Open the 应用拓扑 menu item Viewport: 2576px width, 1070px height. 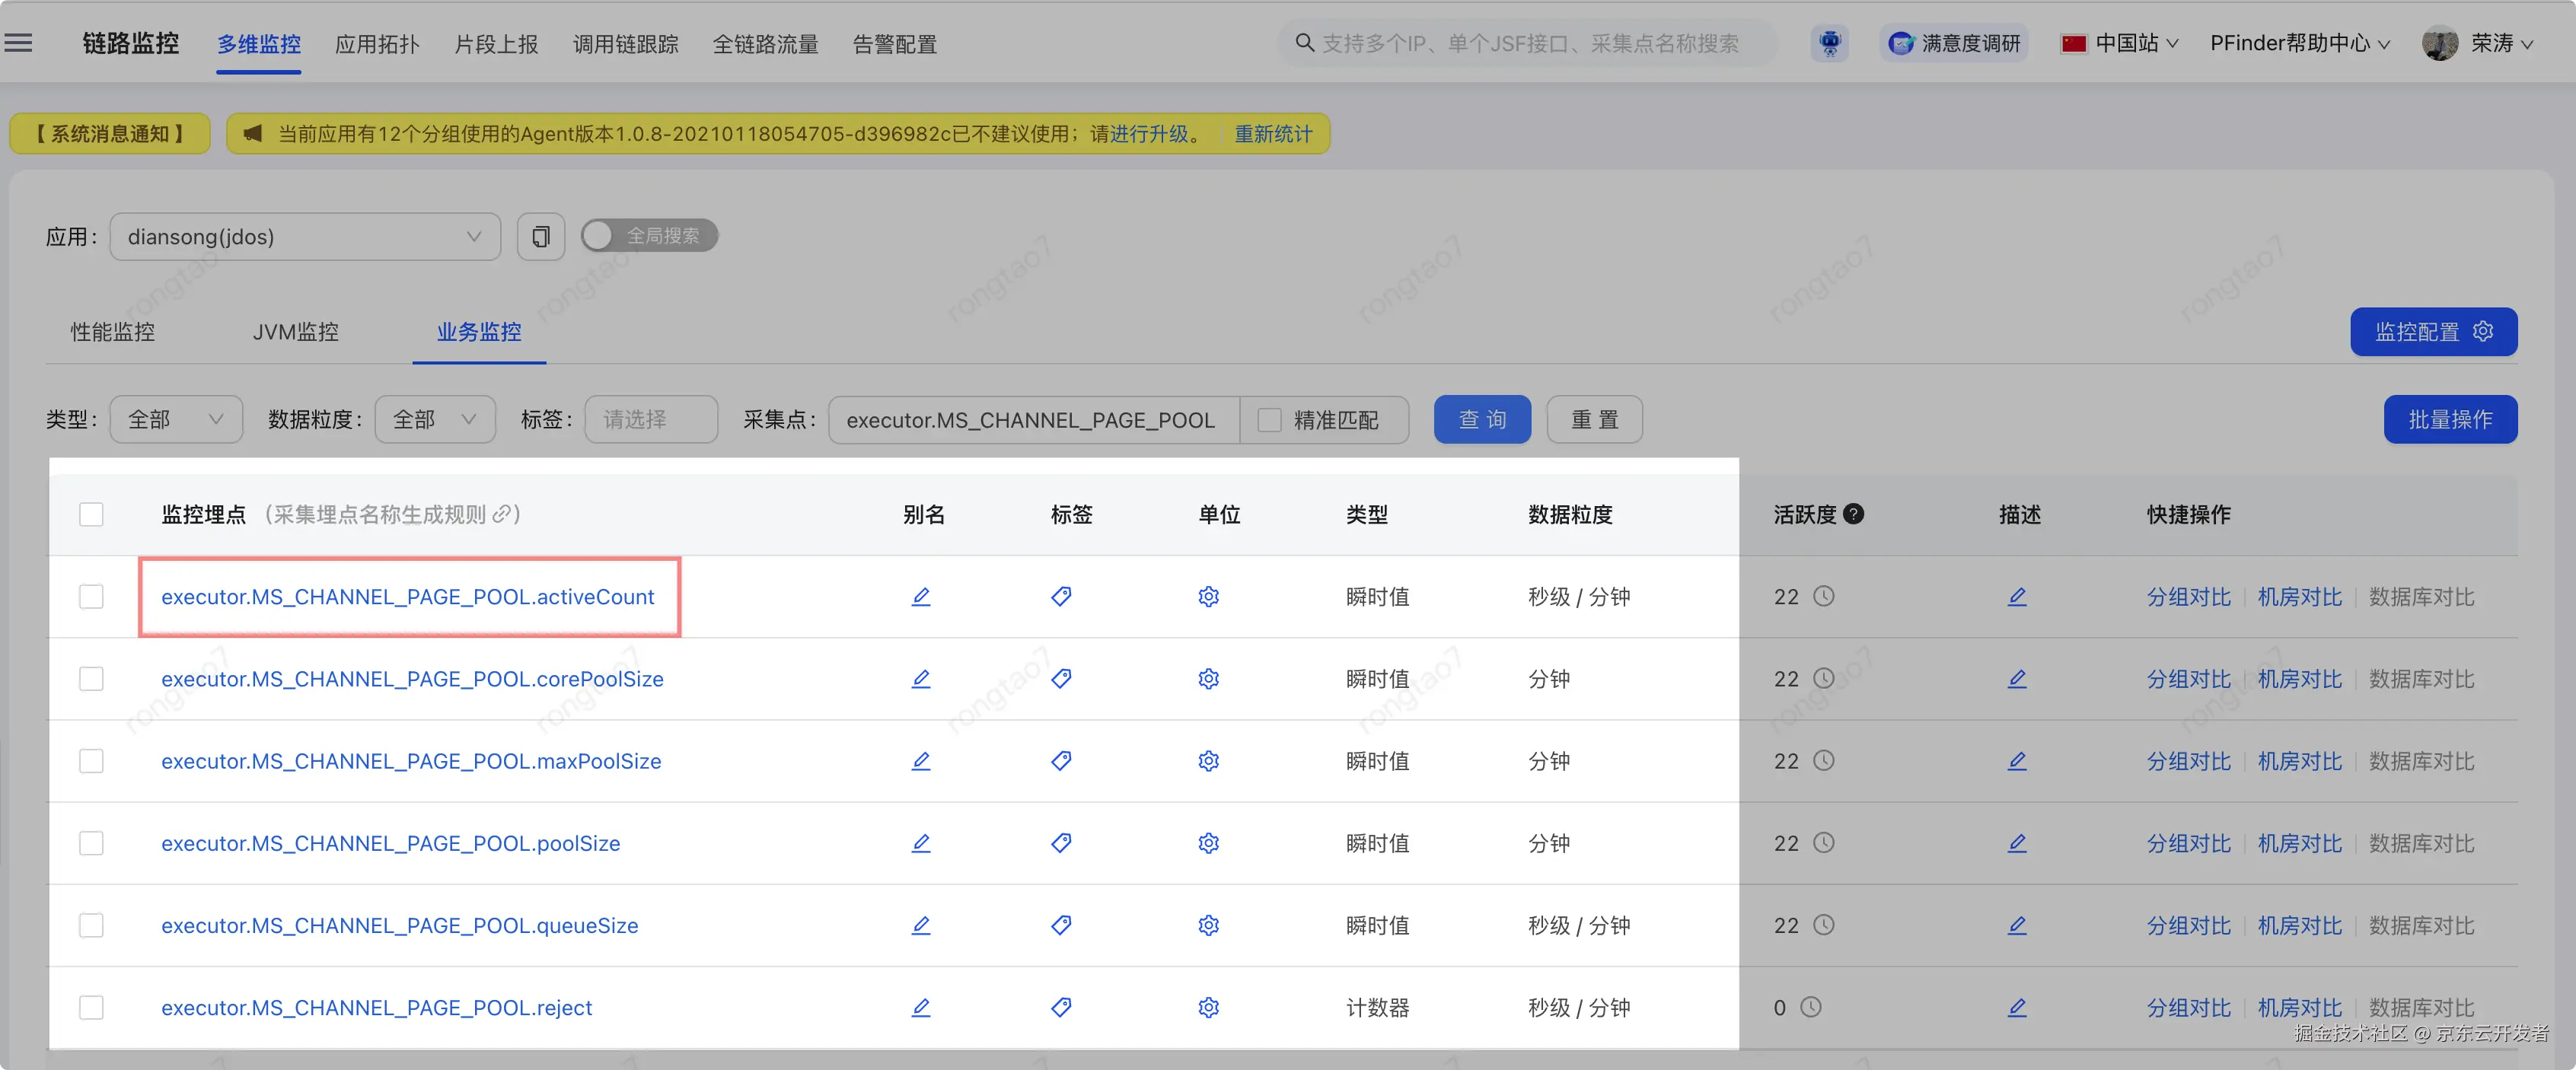click(377, 44)
